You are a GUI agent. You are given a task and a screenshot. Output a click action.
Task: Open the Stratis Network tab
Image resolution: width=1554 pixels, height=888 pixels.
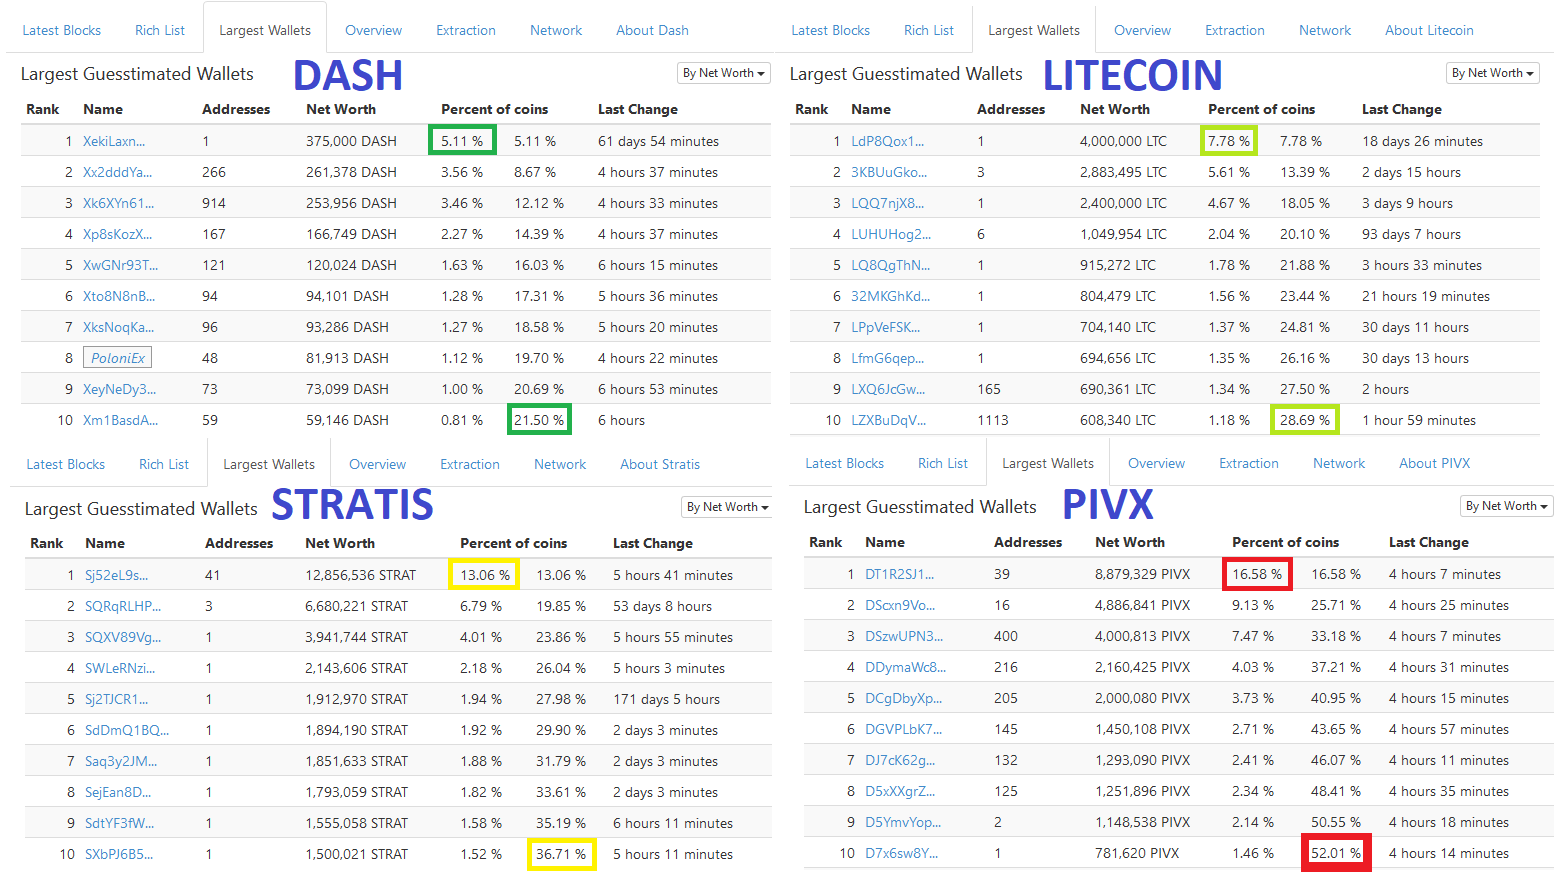[x=560, y=464]
